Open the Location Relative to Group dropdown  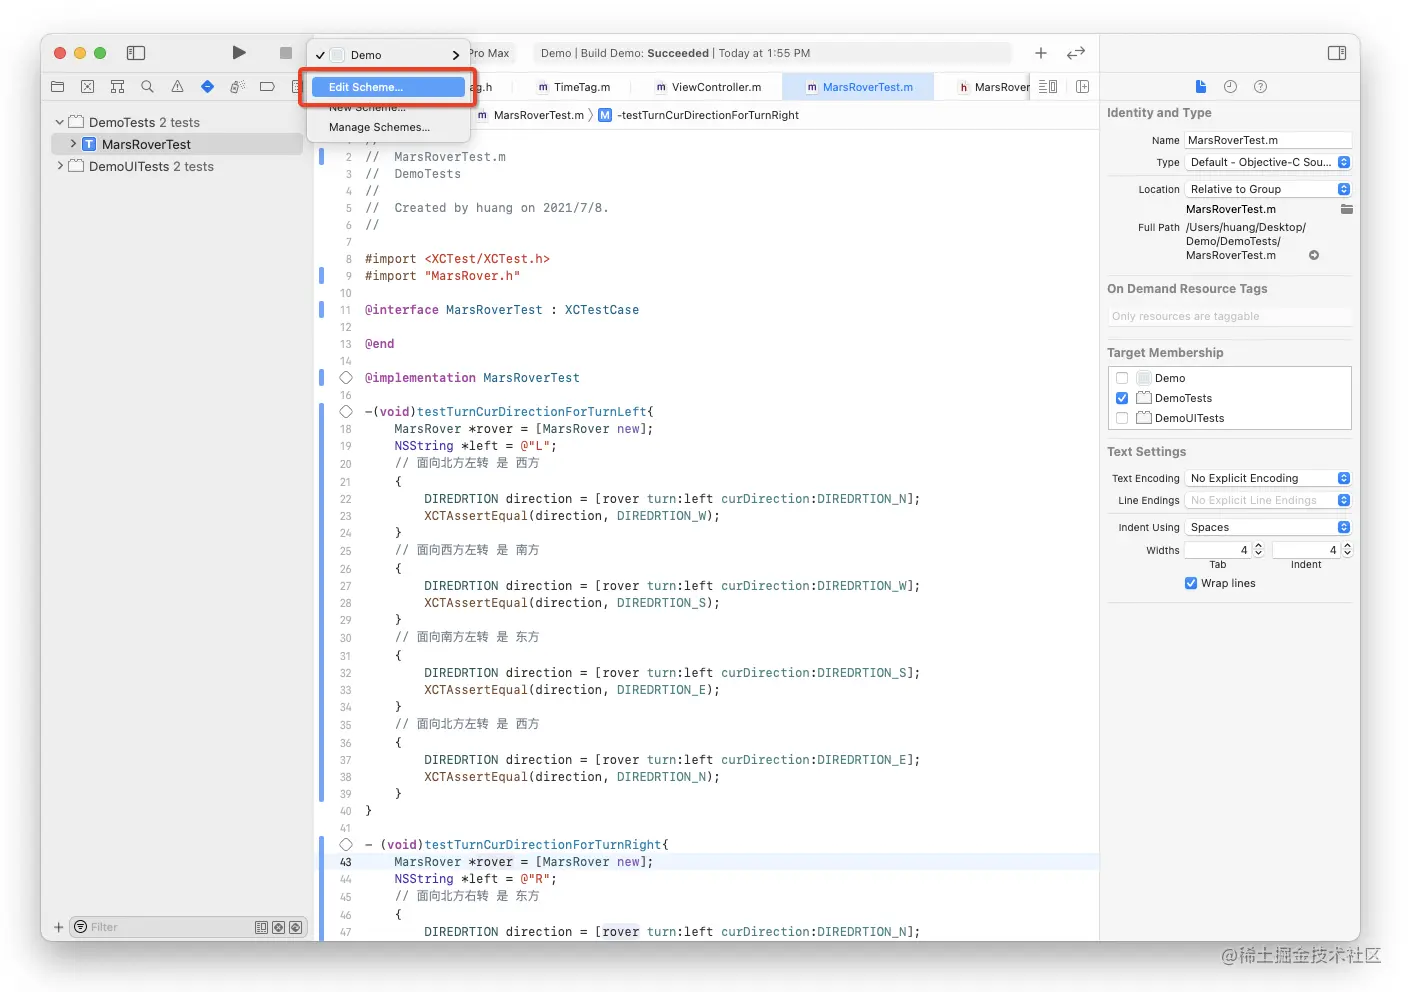click(x=1268, y=189)
